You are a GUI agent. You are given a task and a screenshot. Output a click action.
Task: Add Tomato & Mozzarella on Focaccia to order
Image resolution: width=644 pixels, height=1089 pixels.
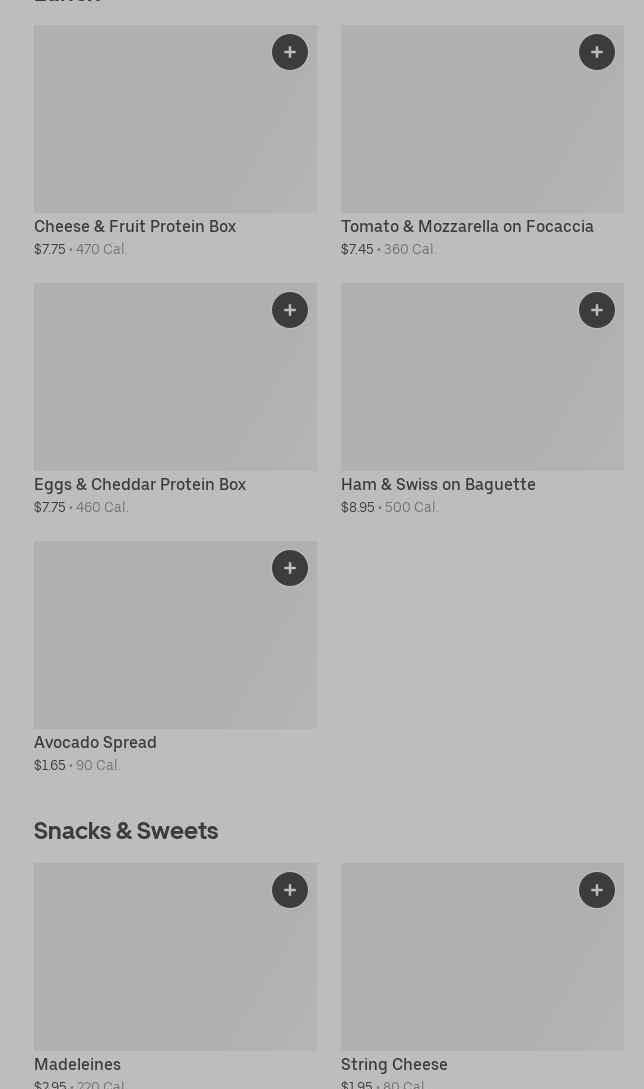[x=597, y=52]
